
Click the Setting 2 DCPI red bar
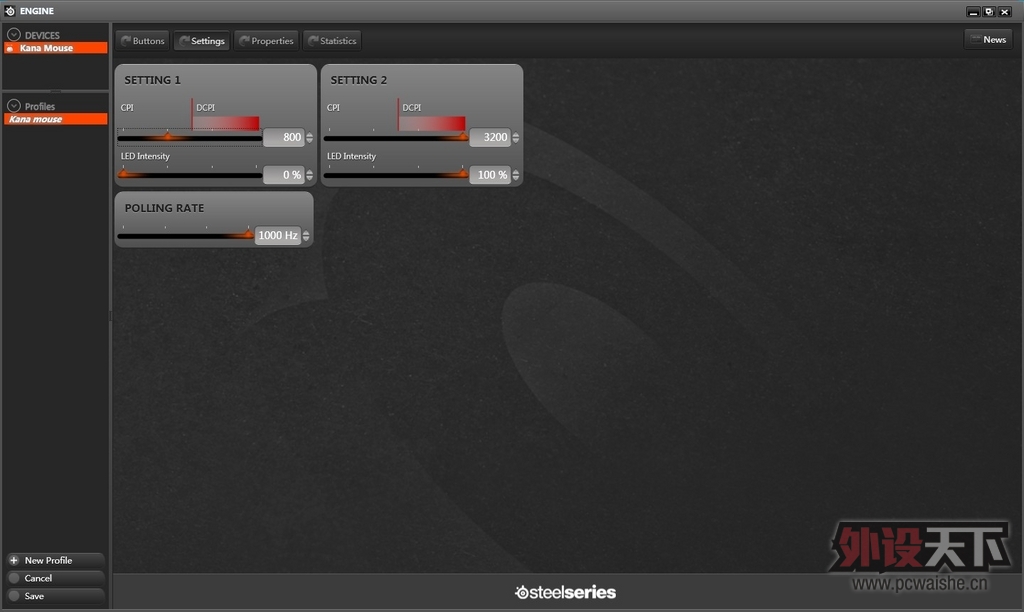click(x=432, y=123)
